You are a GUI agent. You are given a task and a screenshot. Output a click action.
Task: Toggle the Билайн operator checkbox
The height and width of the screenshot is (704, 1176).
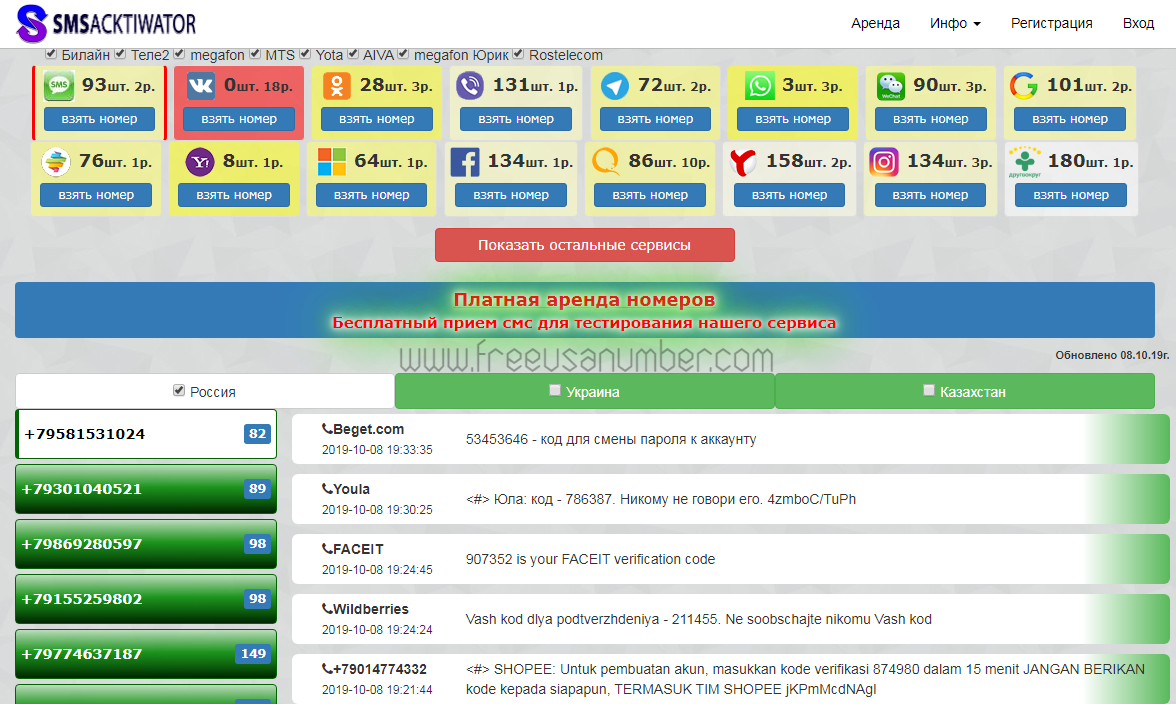click(51, 54)
